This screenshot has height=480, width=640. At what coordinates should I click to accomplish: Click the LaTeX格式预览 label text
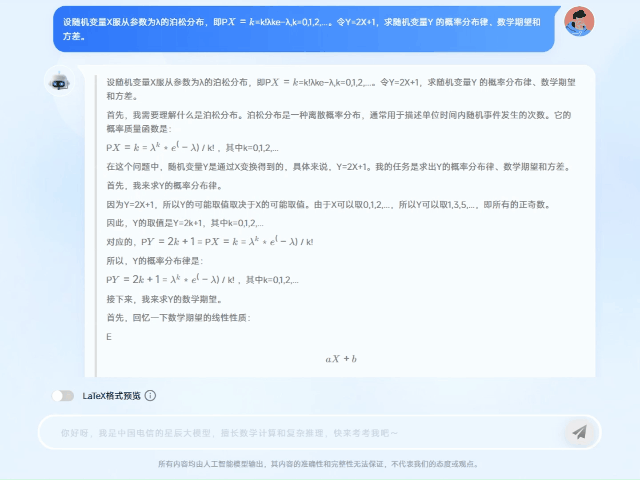[x=111, y=396]
